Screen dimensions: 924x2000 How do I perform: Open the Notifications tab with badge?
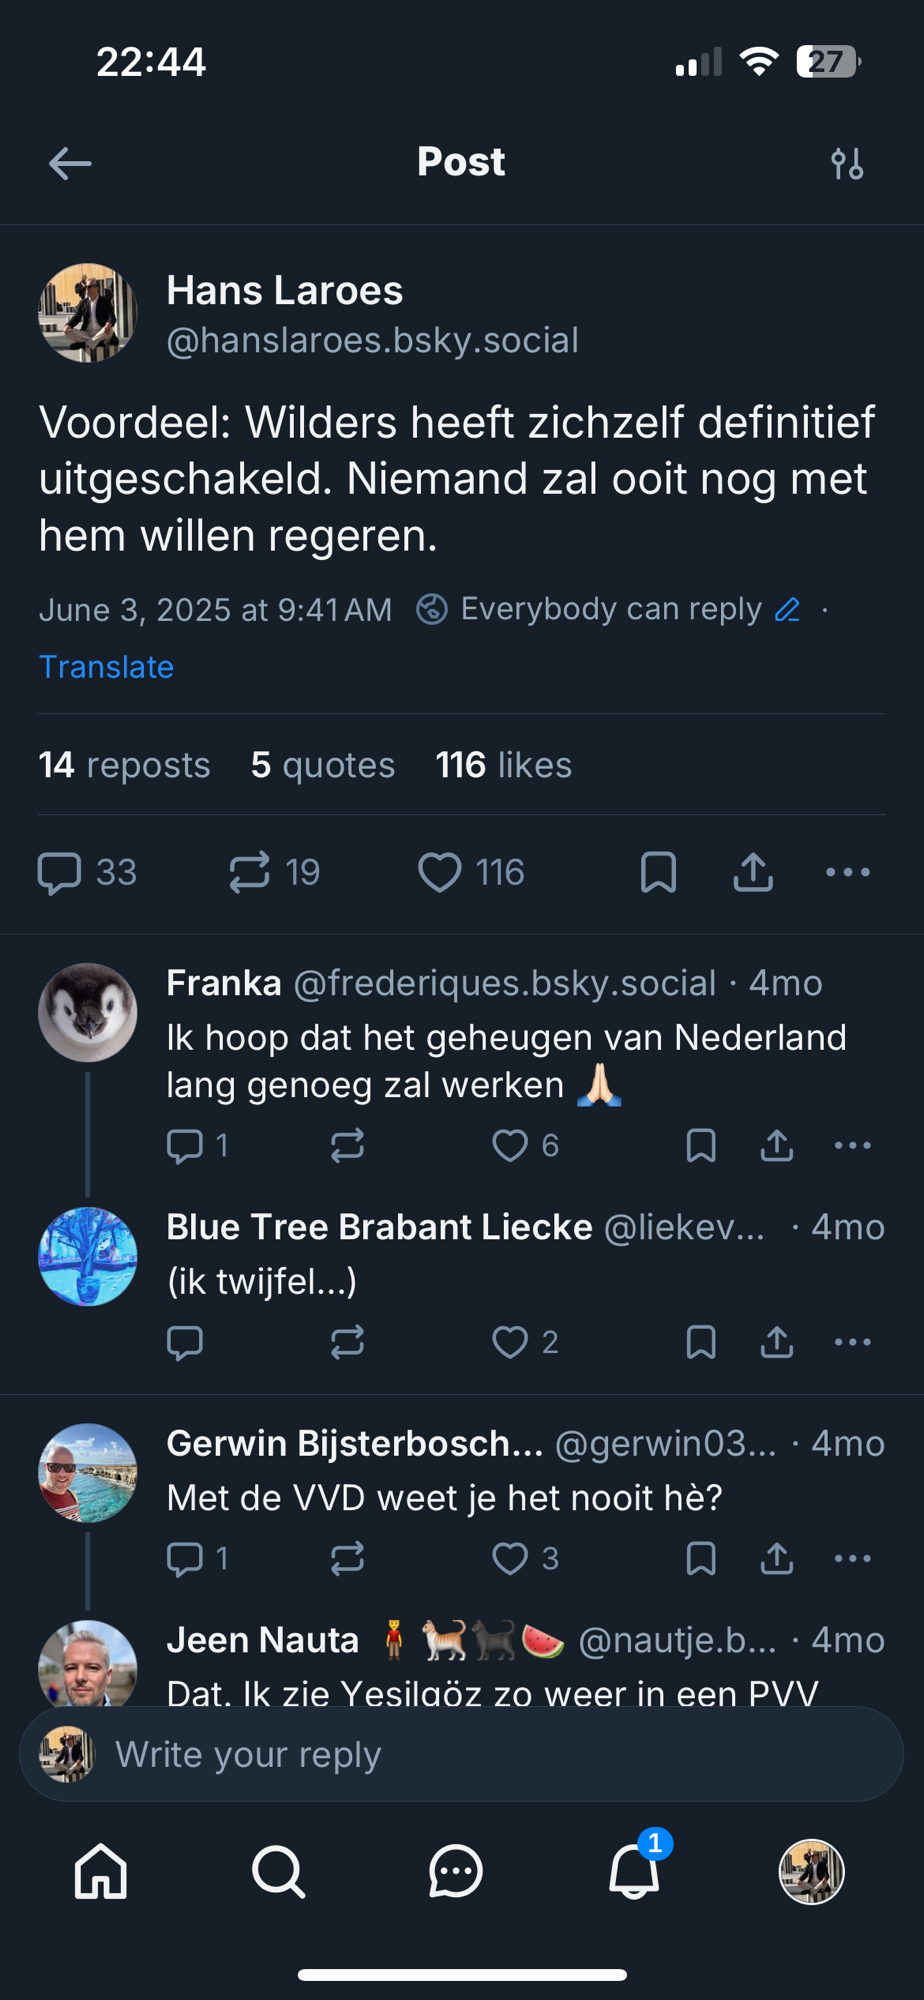(634, 1871)
